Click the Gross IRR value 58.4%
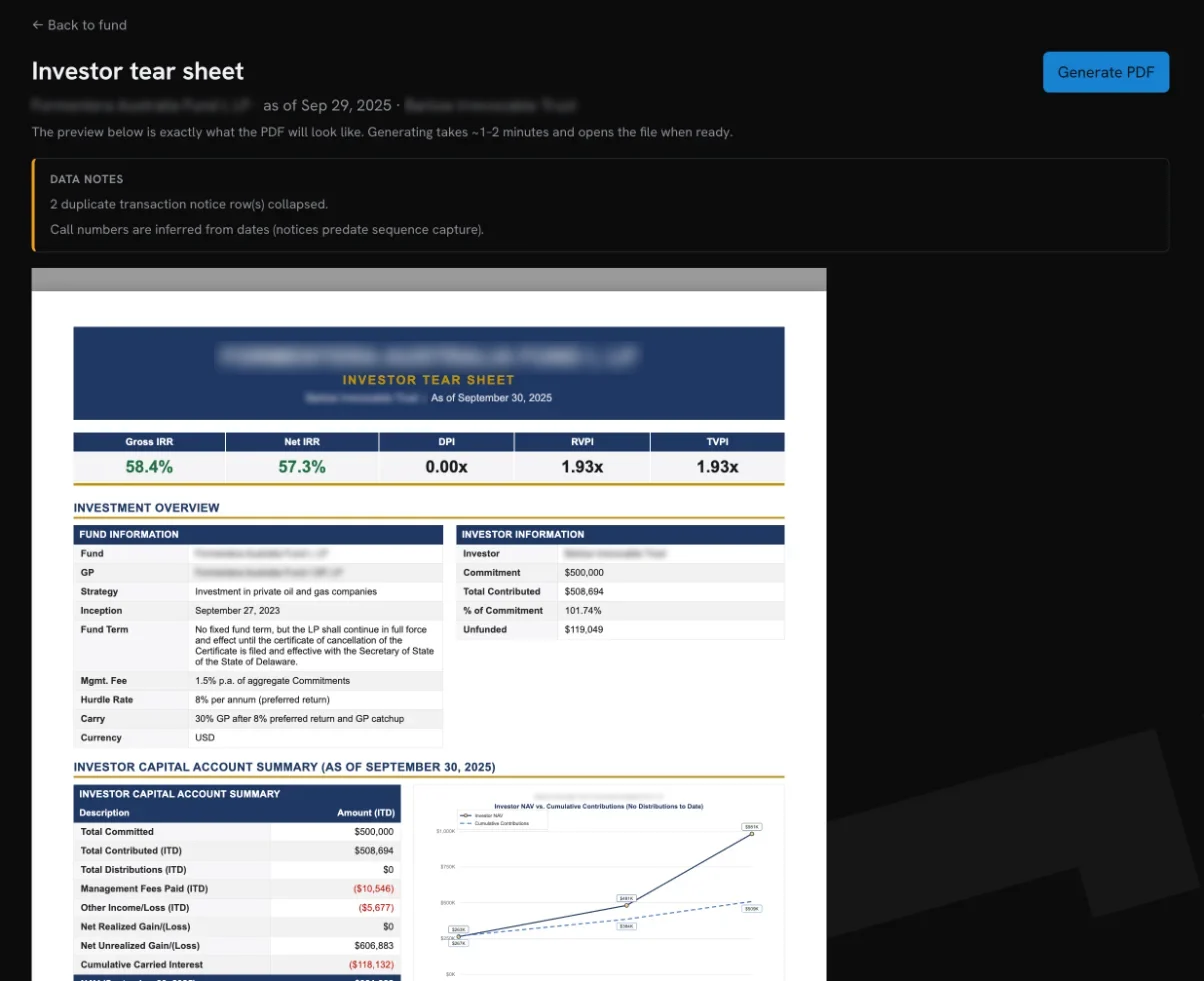Screen dimensions: 1204x981 point(149,467)
